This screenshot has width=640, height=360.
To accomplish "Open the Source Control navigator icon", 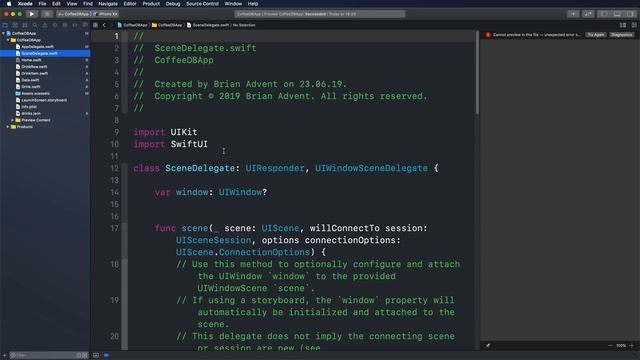I will point(15,25).
